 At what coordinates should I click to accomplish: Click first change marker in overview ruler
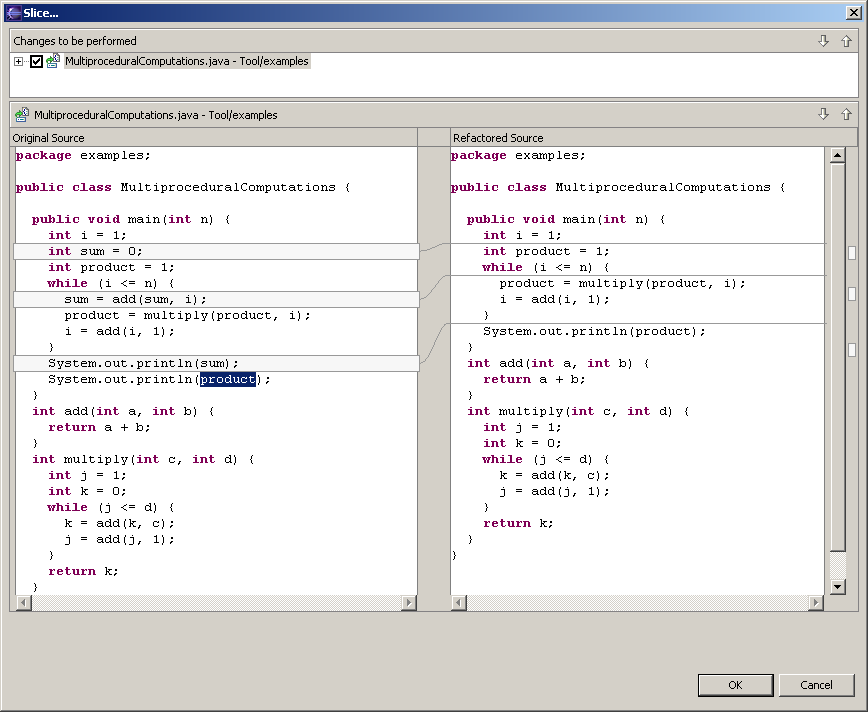point(852,252)
